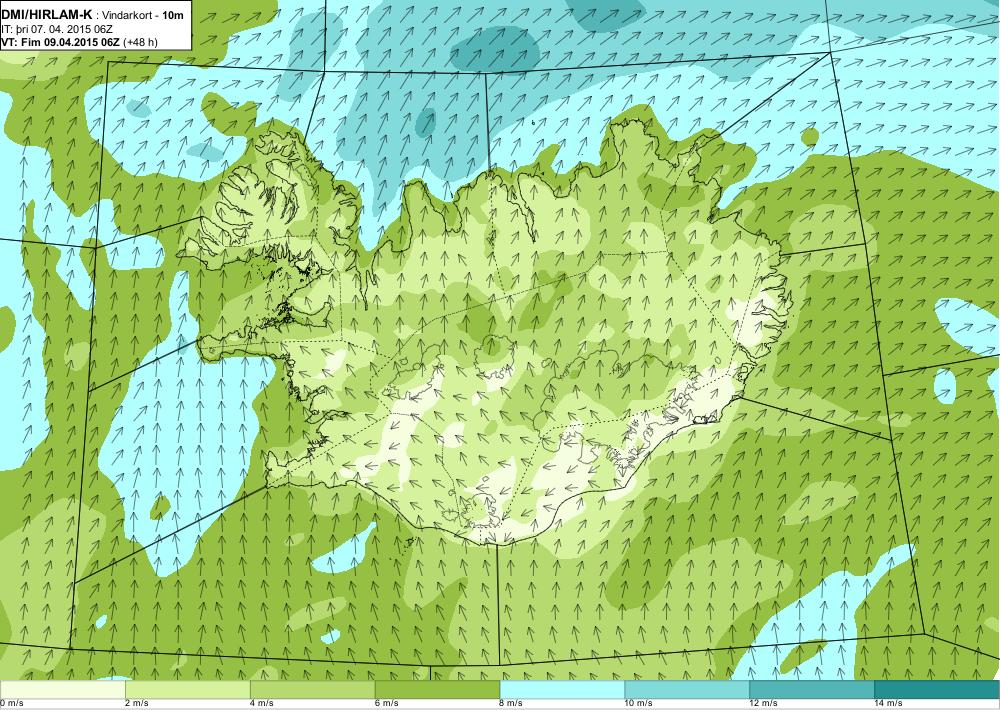Click the '10 m/s' legend label
This screenshot has width=1000, height=710.
click(640, 704)
